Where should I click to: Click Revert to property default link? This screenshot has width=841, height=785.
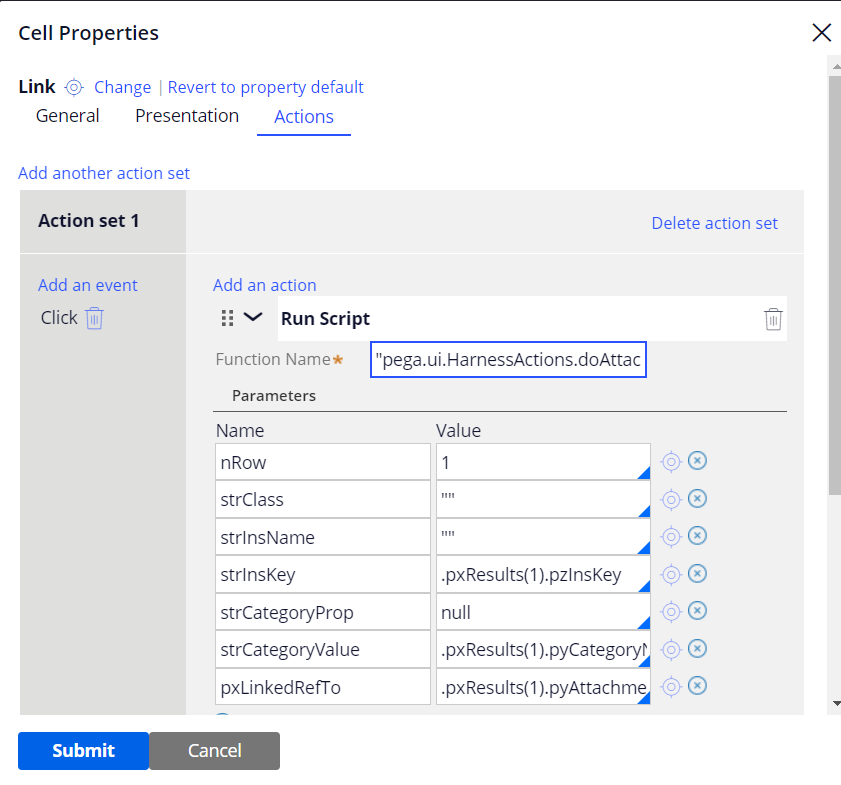(x=266, y=87)
